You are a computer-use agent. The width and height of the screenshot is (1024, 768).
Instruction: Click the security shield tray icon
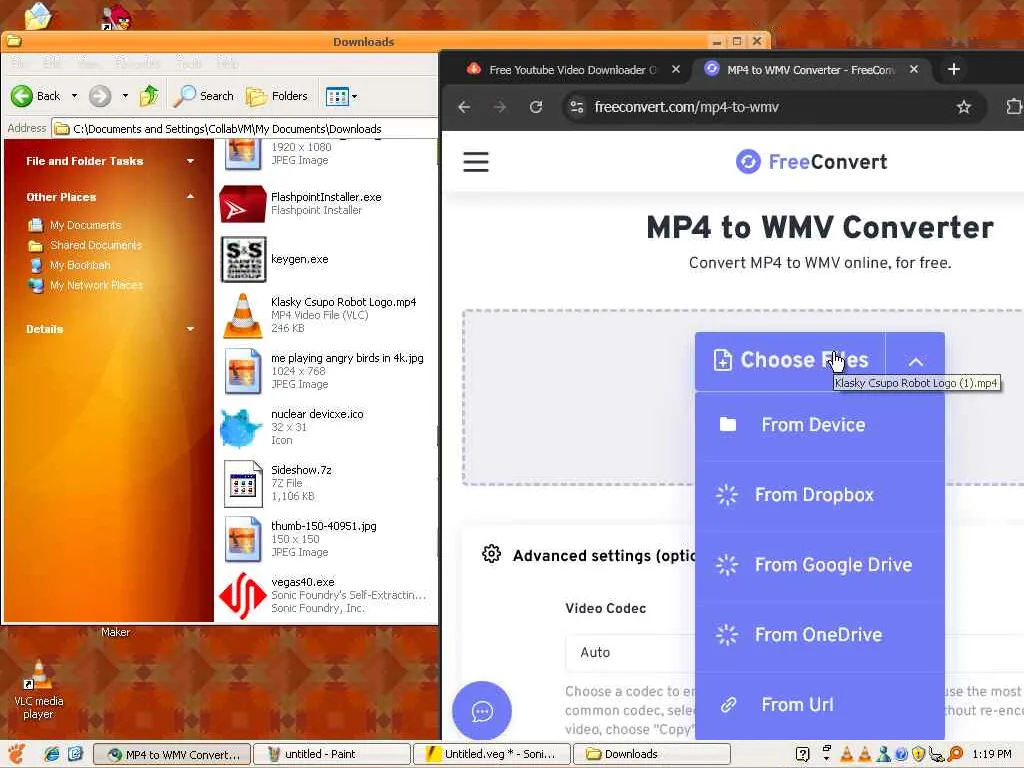point(918,754)
